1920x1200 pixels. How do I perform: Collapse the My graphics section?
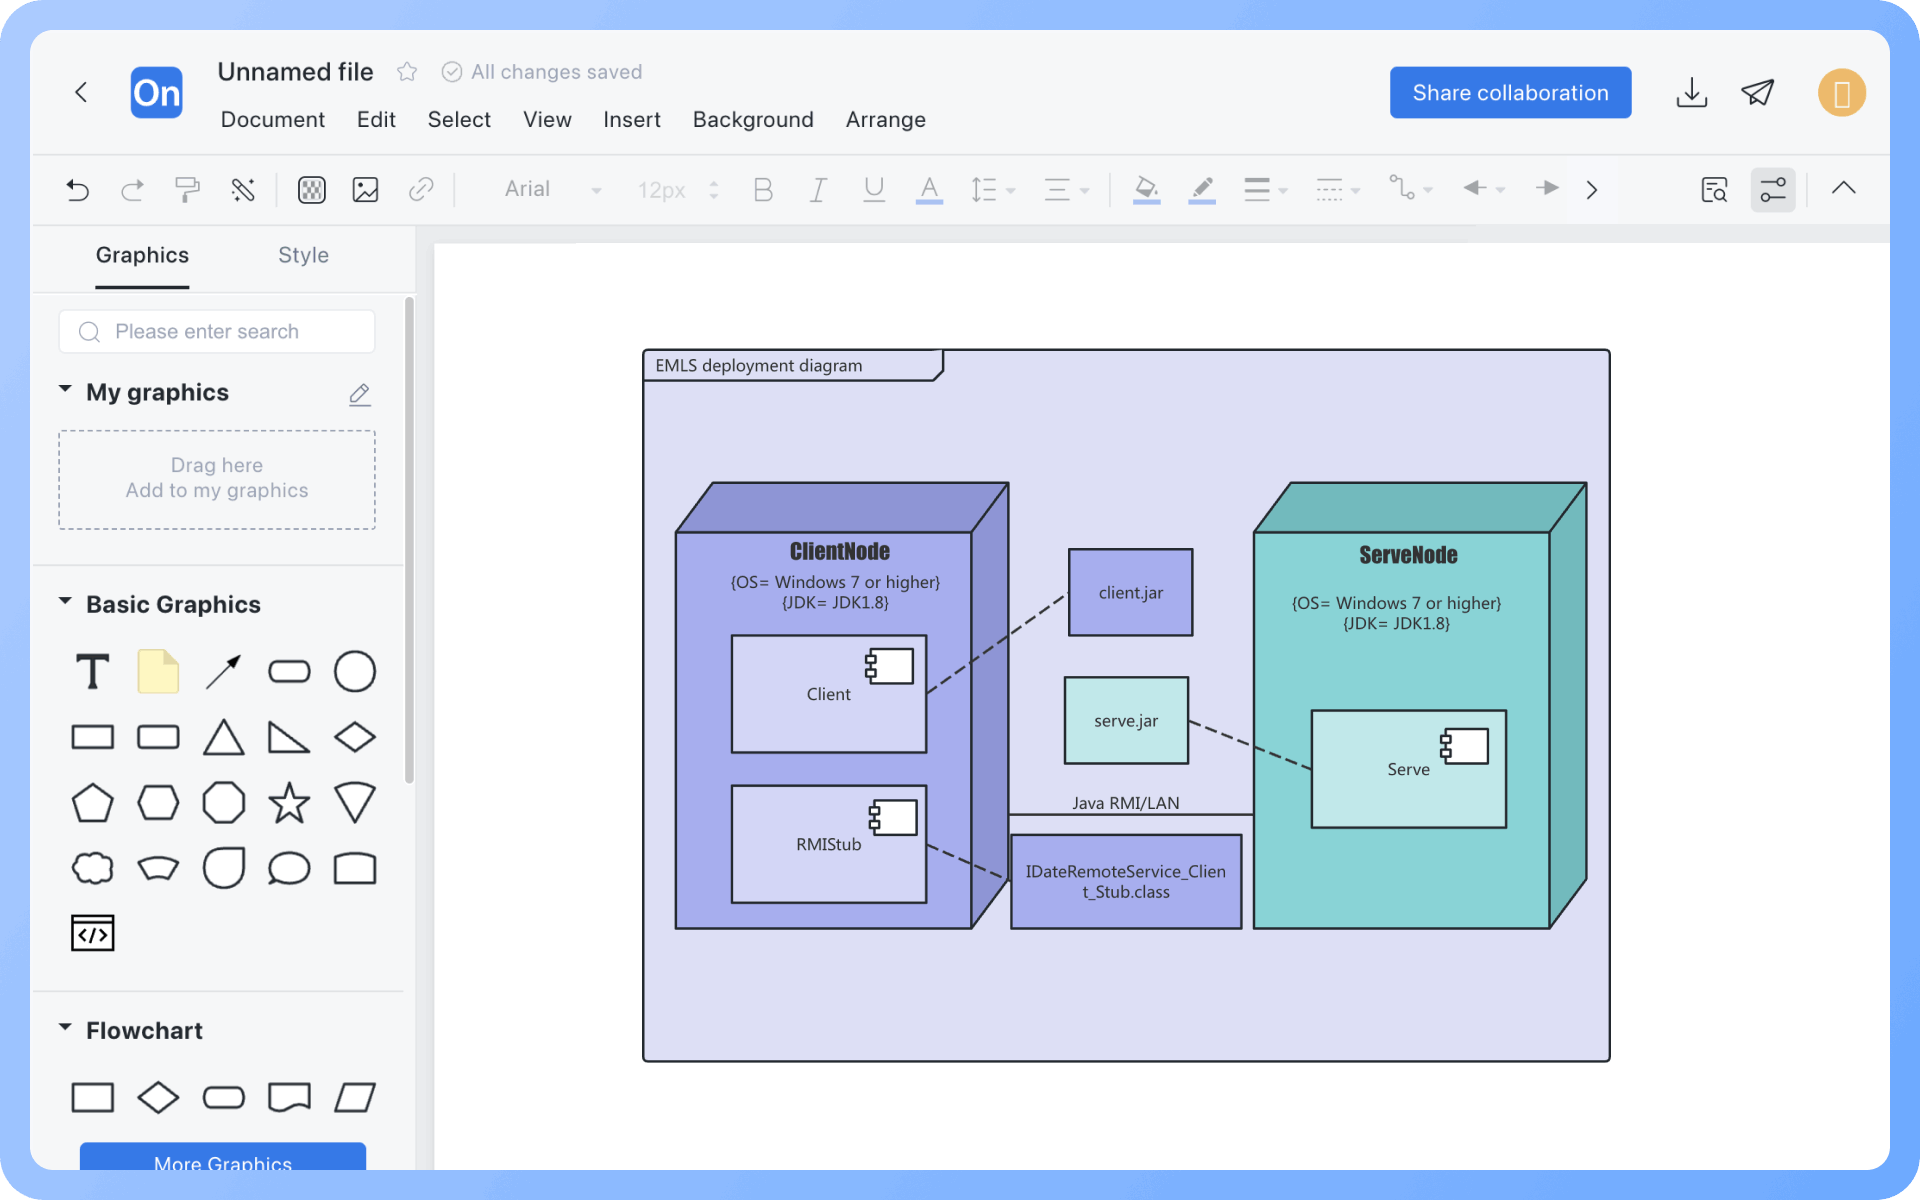click(65, 390)
